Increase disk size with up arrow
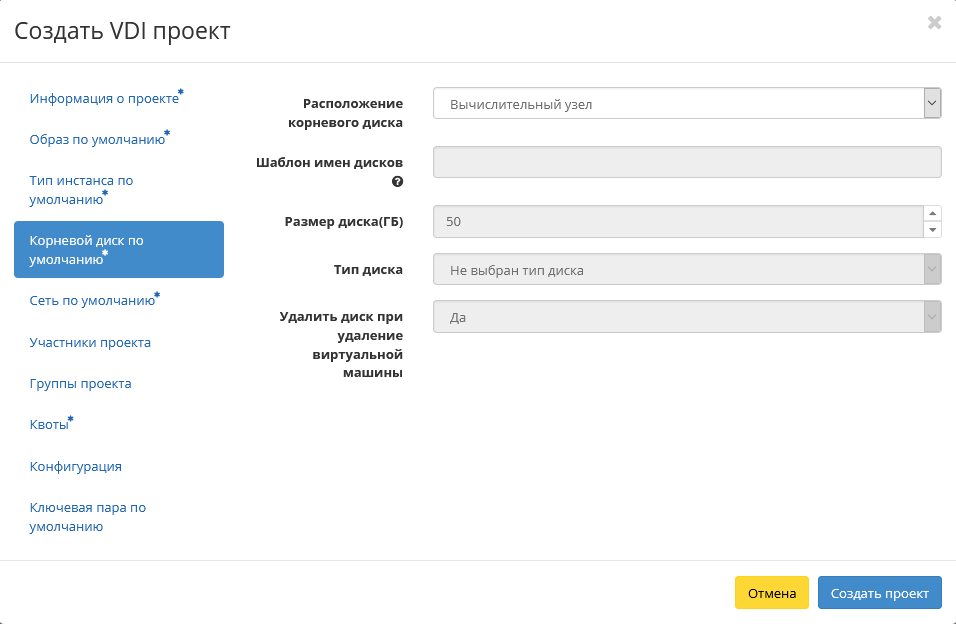The height and width of the screenshot is (624, 956). 932,213
